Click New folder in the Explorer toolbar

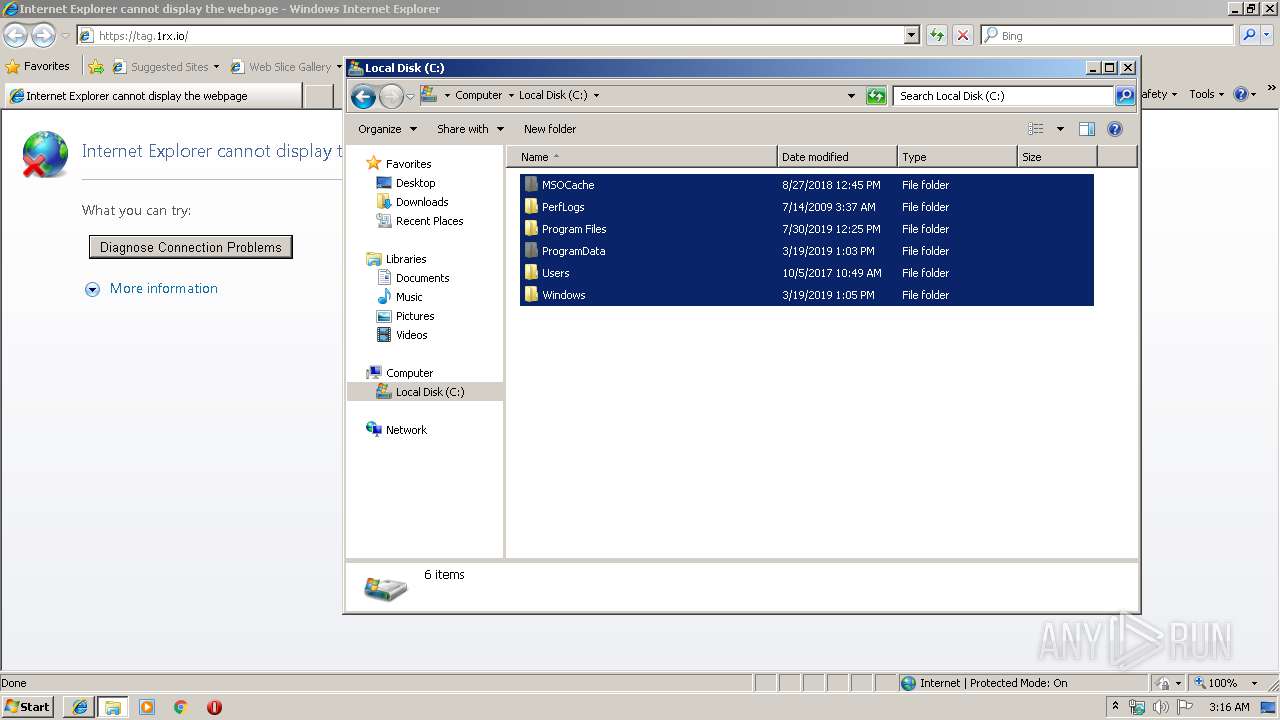[550, 129]
